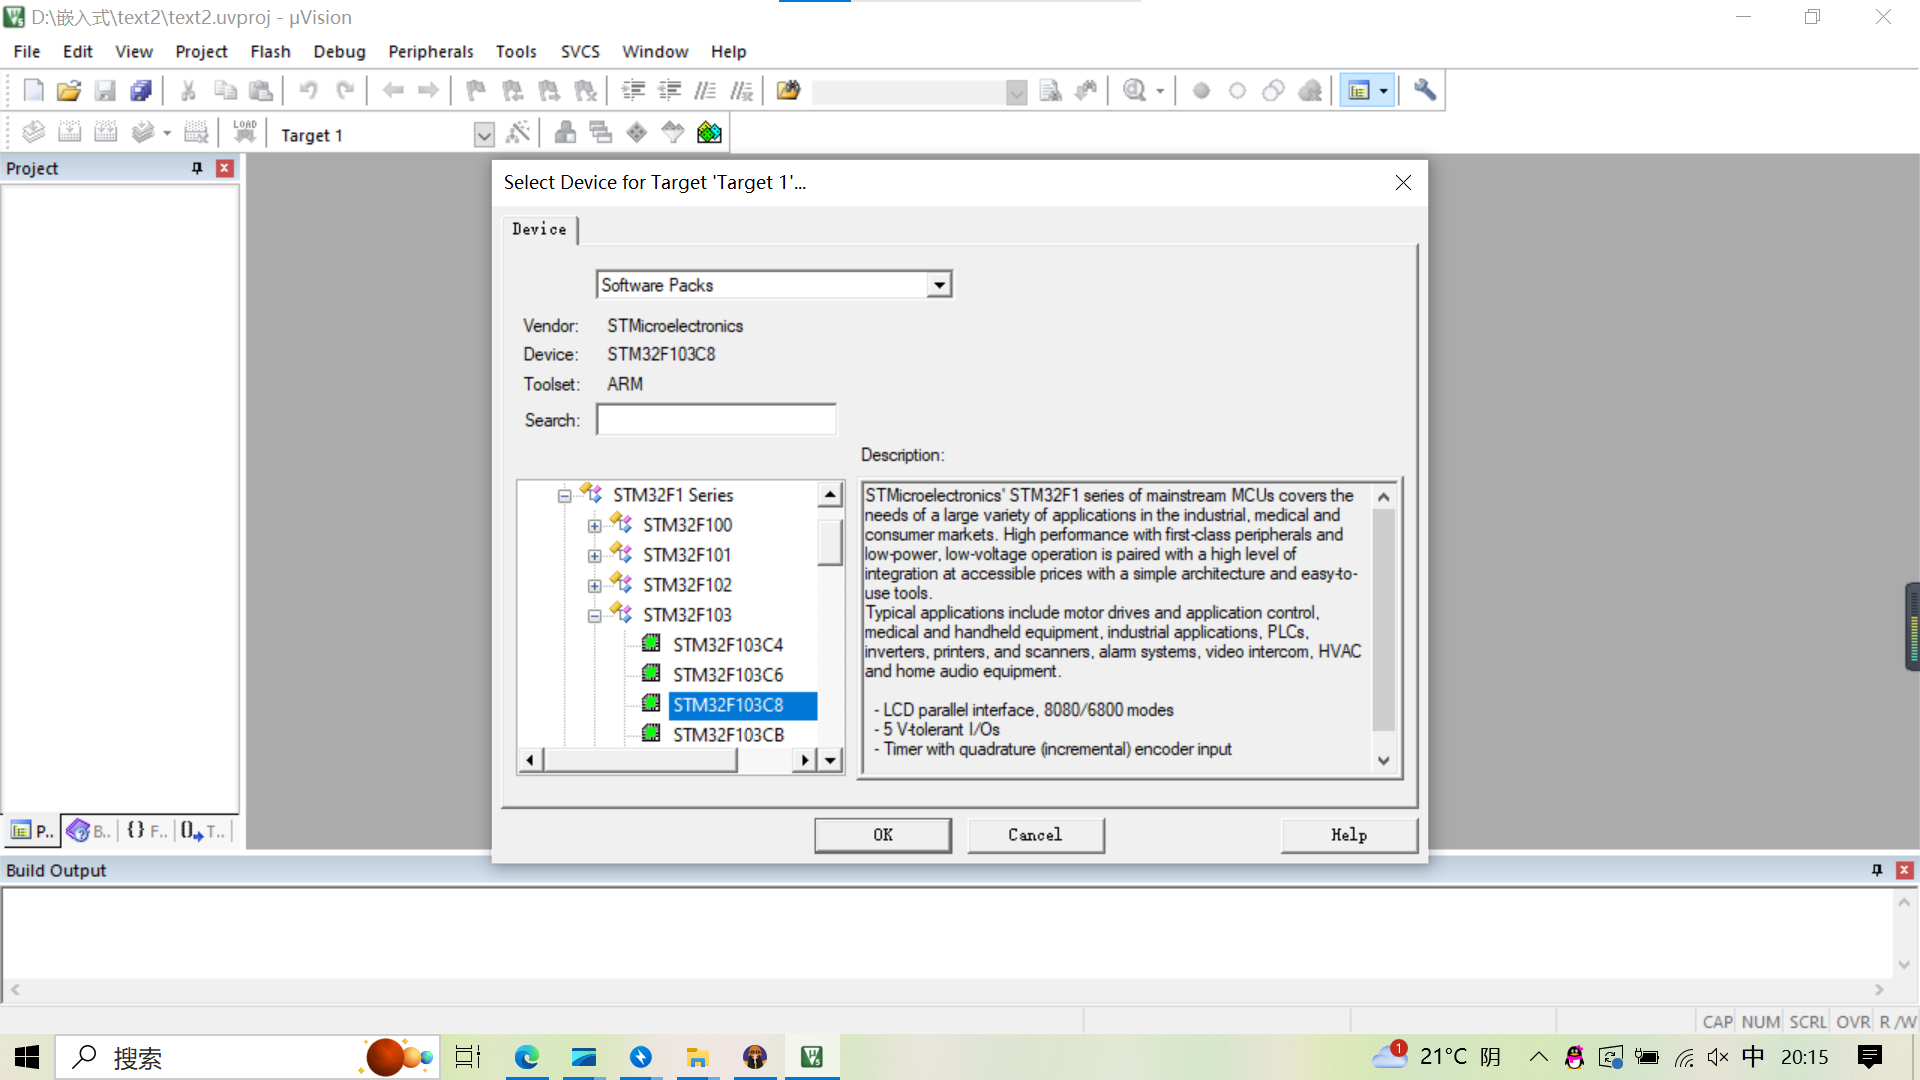Click the Manage Project Items icon

click(565, 132)
